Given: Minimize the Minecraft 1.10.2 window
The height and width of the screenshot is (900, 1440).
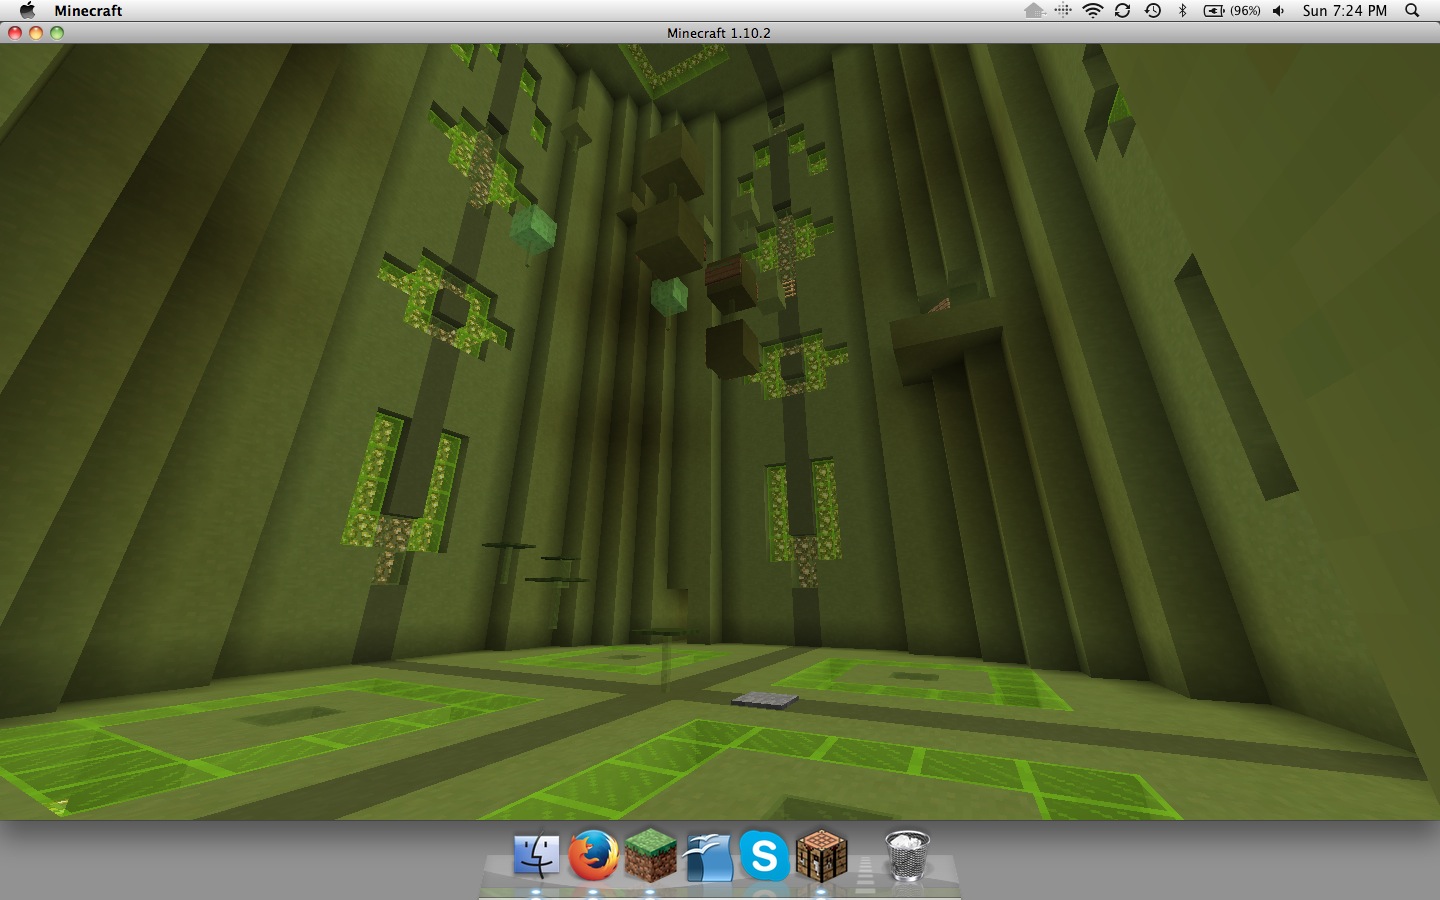Looking at the screenshot, I should 36,33.
